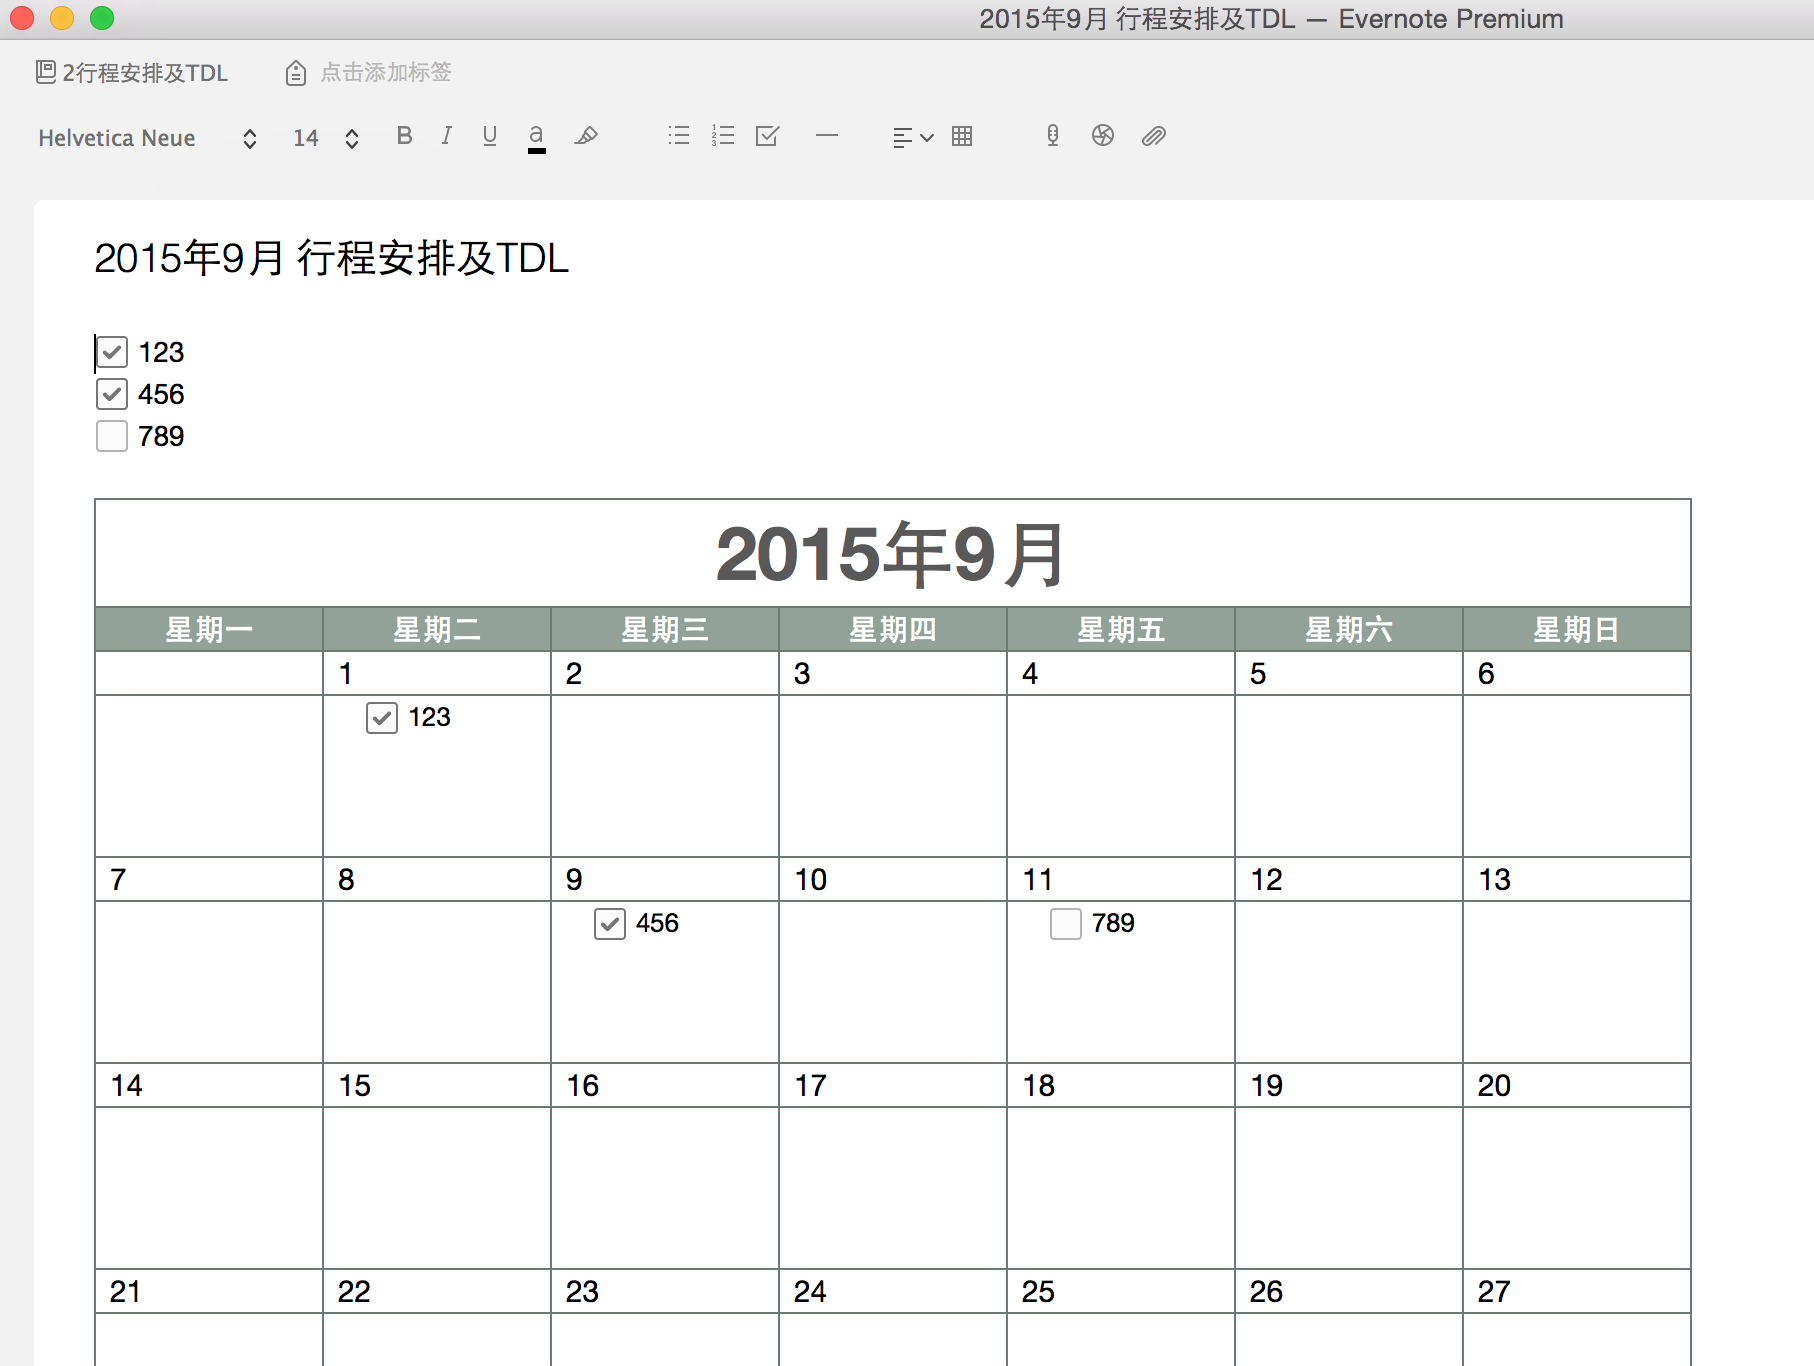1814x1366 pixels.
Task: Toggle the 456 checkbox on September 9
Action: click(610, 924)
